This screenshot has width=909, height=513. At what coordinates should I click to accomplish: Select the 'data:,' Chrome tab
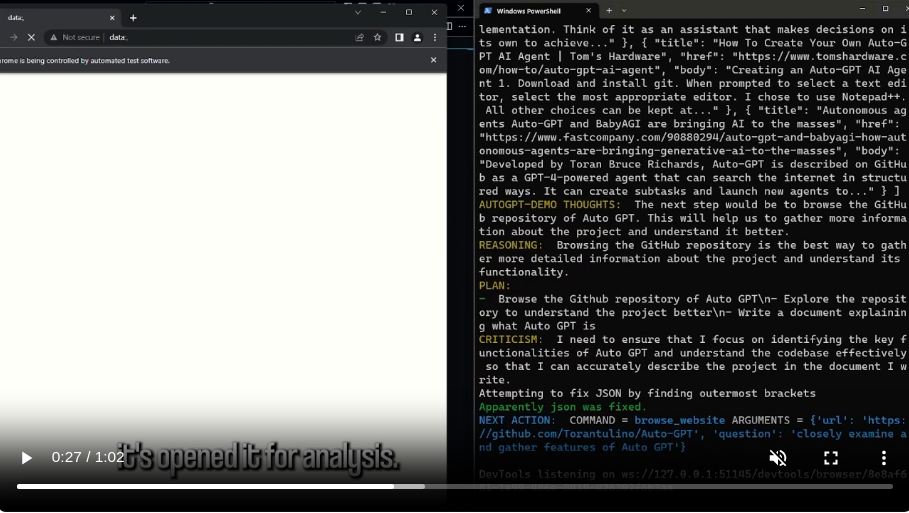pyautogui.click(x=58, y=18)
